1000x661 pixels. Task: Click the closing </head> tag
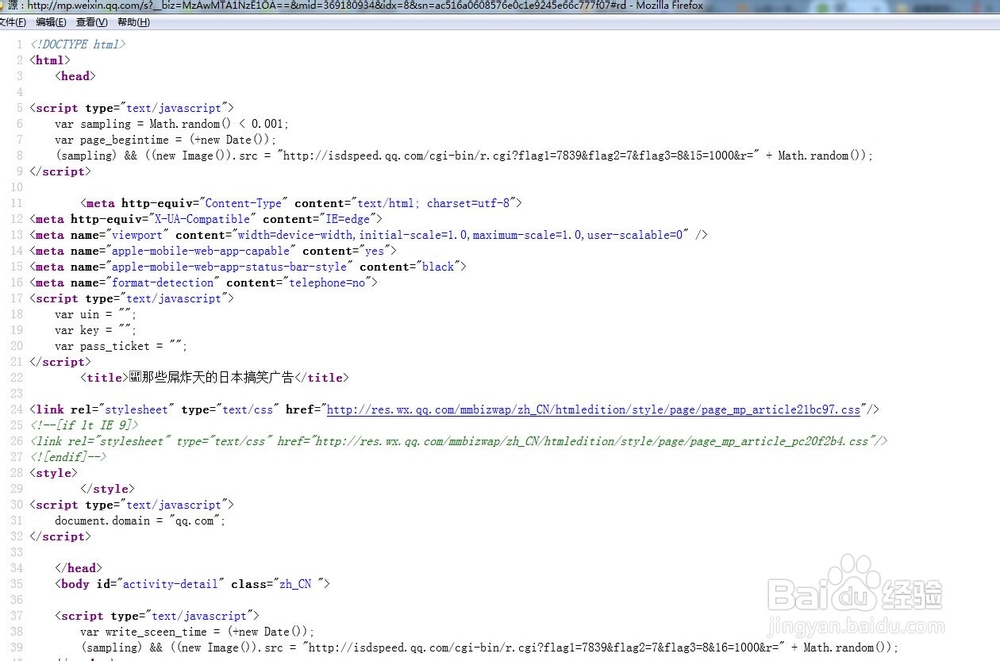pyautogui.click(x=78, y=568)
